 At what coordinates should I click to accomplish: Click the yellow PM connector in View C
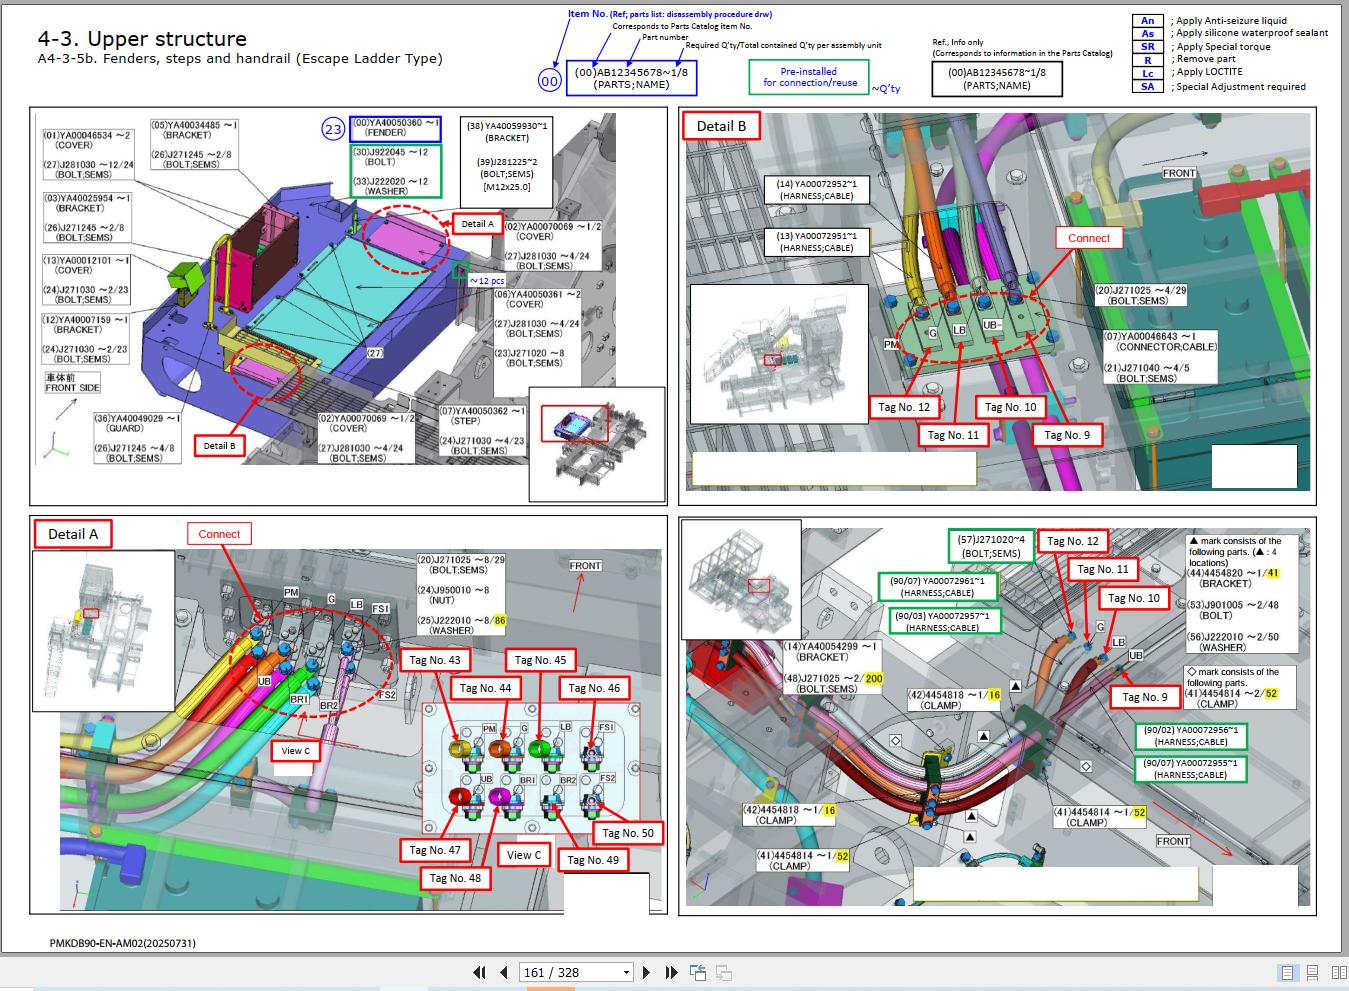point(461,748)
